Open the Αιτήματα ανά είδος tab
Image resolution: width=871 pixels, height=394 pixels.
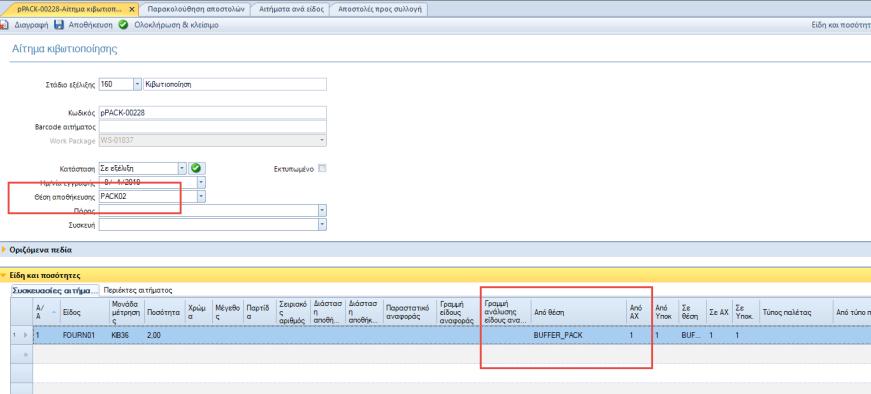click(291, 9)
